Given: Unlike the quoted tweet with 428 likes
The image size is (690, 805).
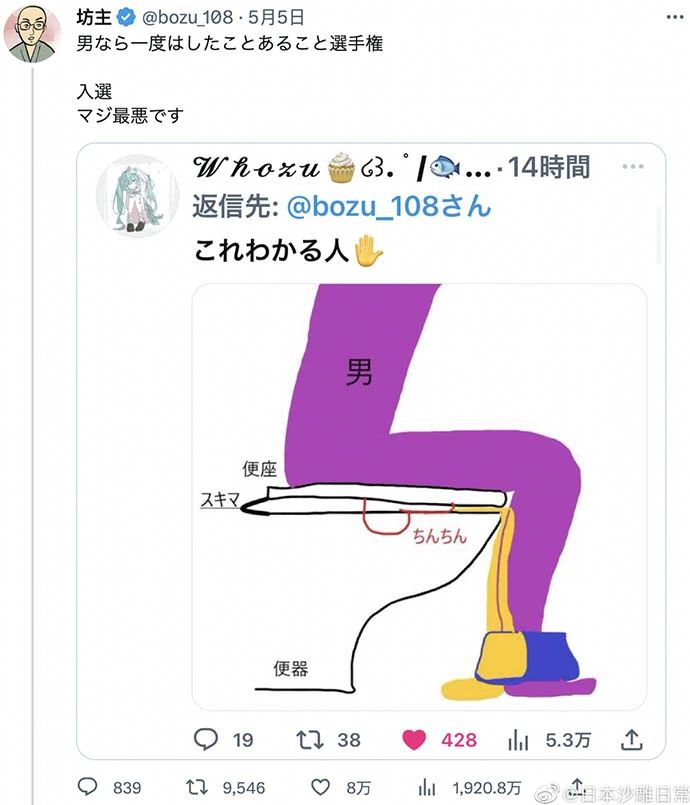Looking at the screenshot, I should [414, 740].
